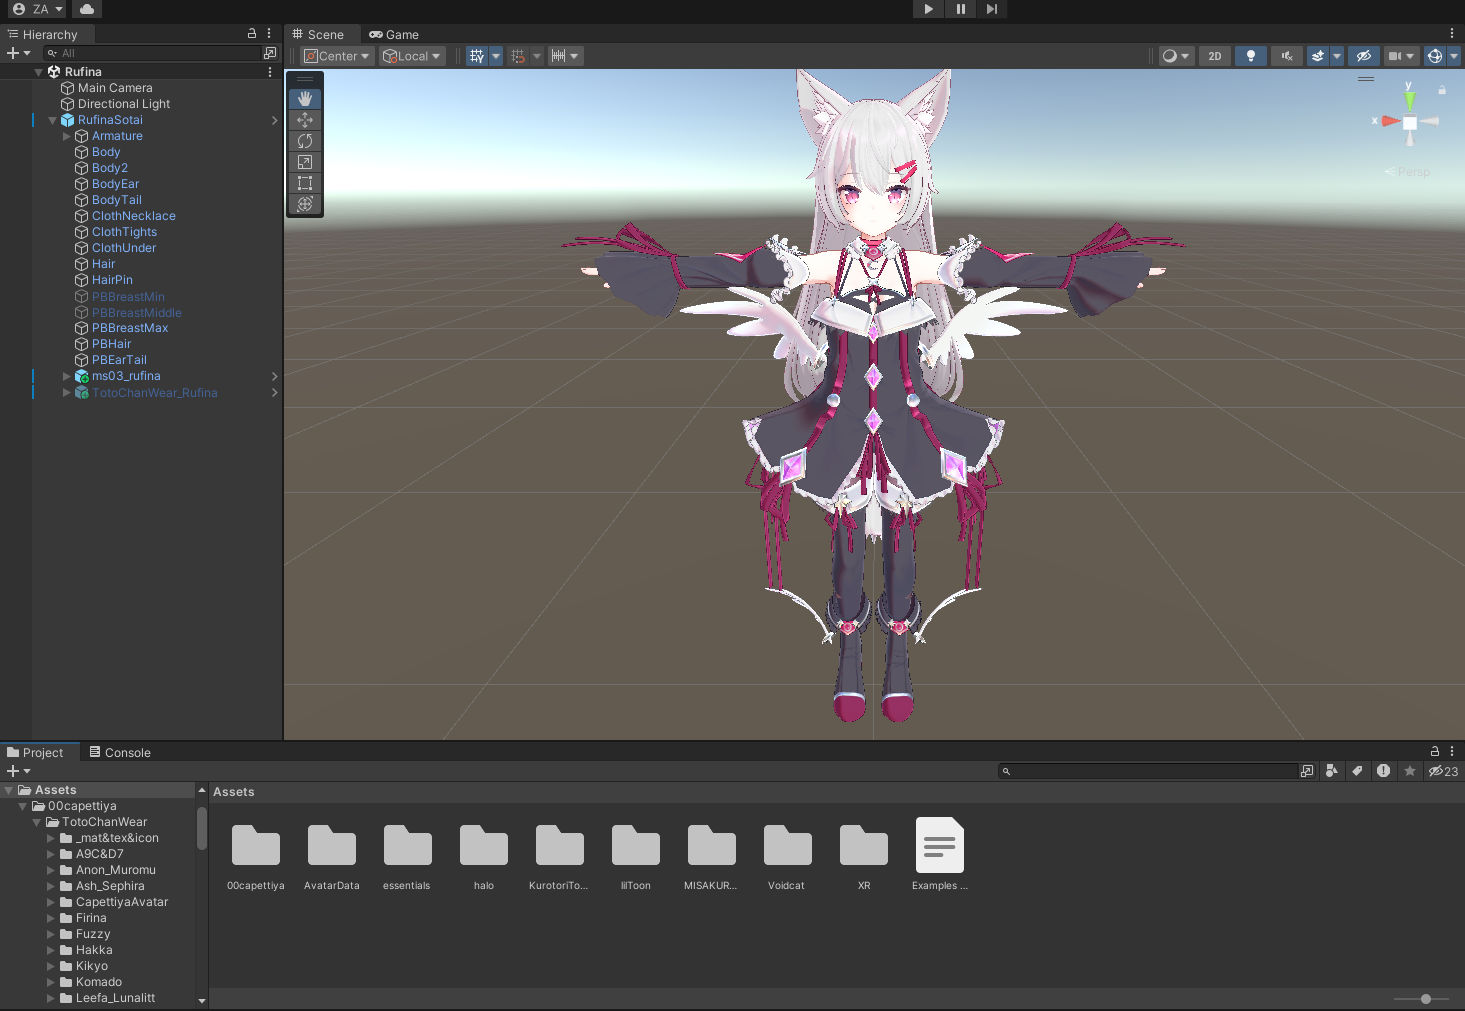Select the Hand view tool

[305, 99]
